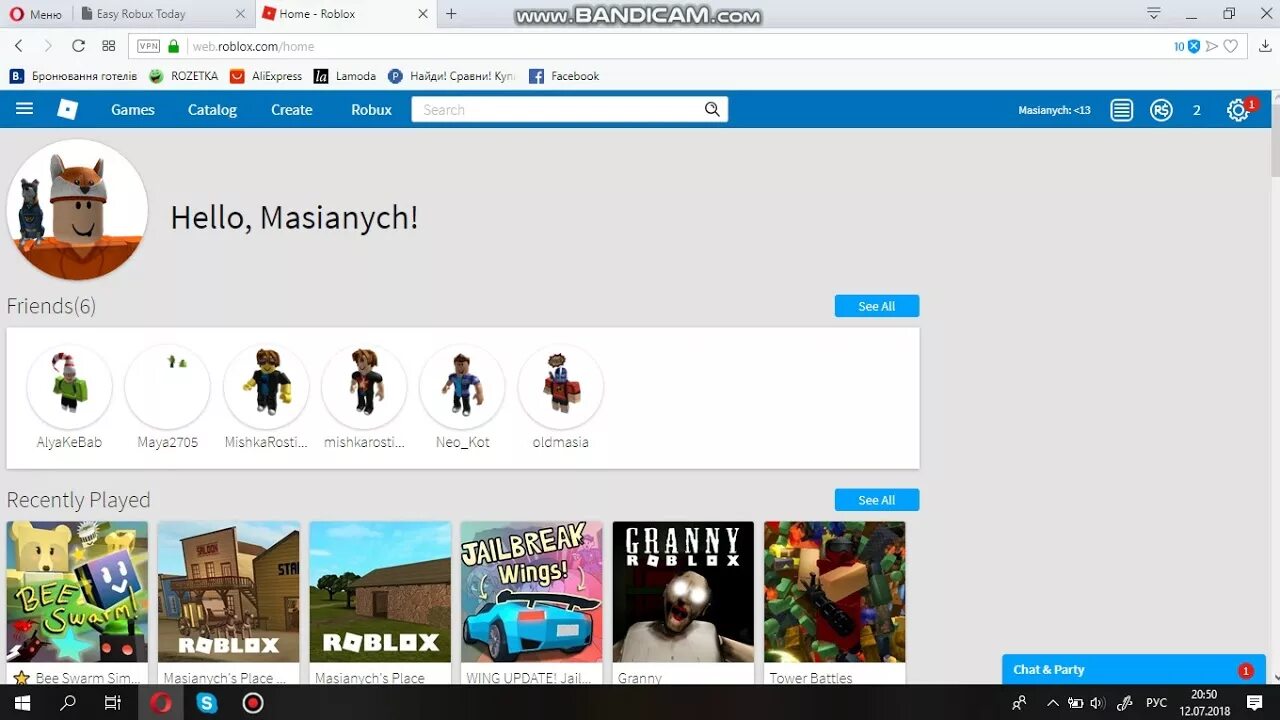Toggle the VPN badge in address bar
This screenshot has width=1280, height=720.
click(x=148, y=46)
